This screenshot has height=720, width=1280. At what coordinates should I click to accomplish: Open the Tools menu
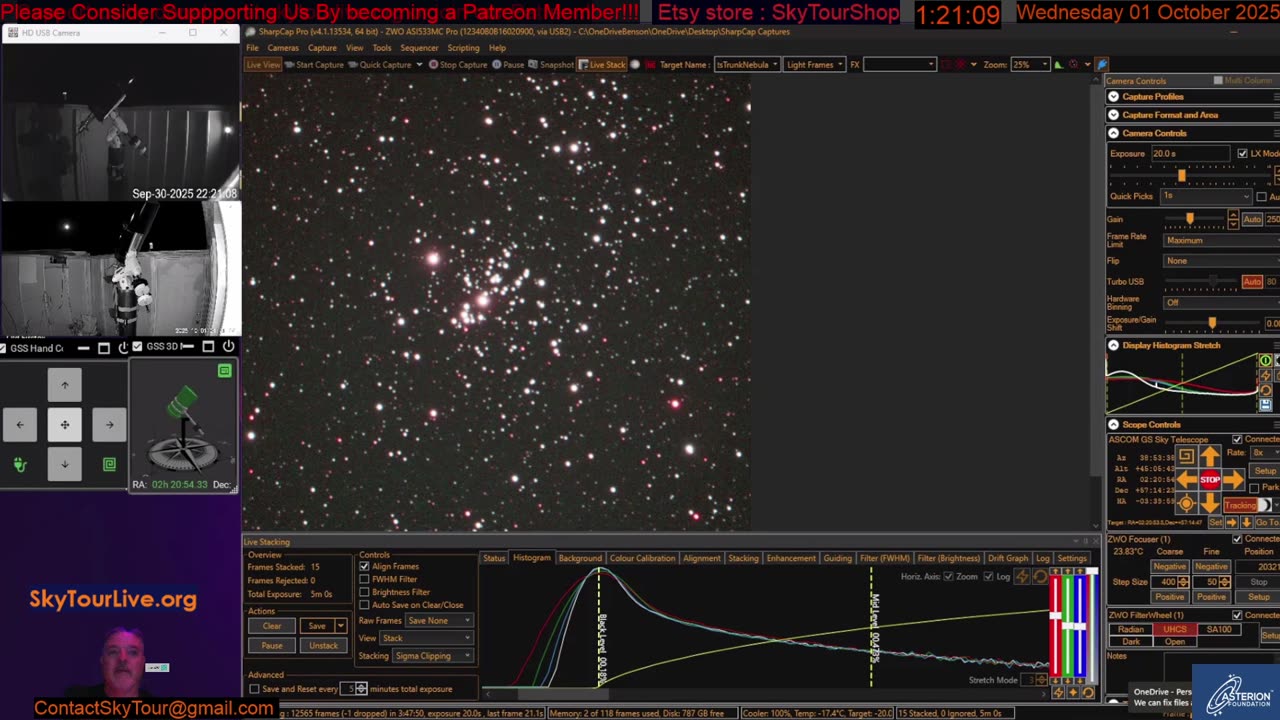pyautogui.click(x=382, y=48)
